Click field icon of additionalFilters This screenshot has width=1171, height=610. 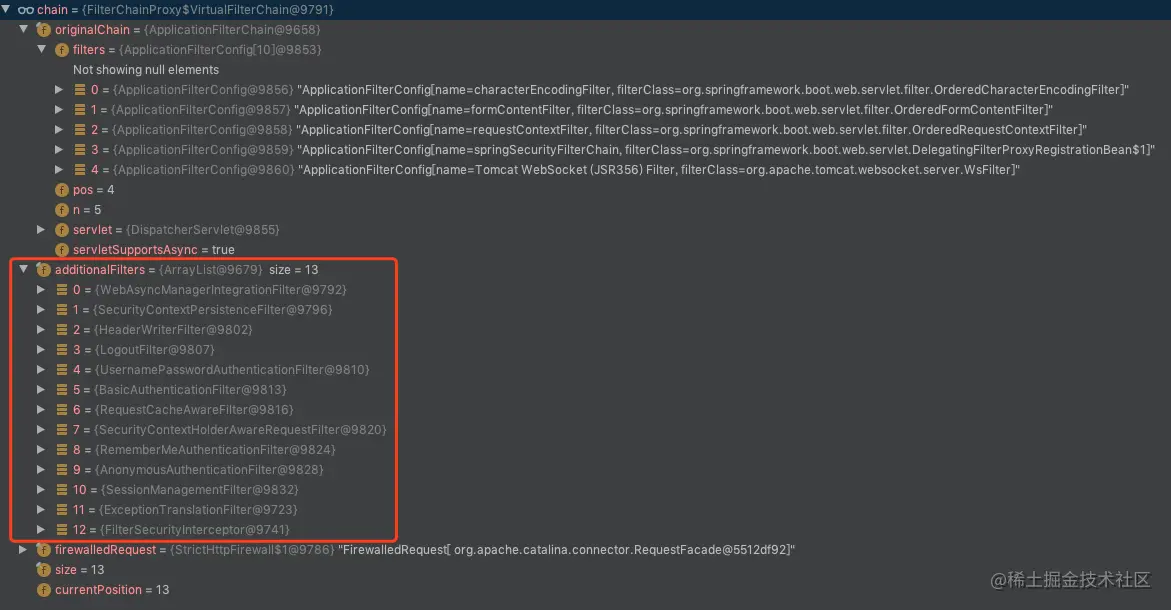[x=44, y=270]
